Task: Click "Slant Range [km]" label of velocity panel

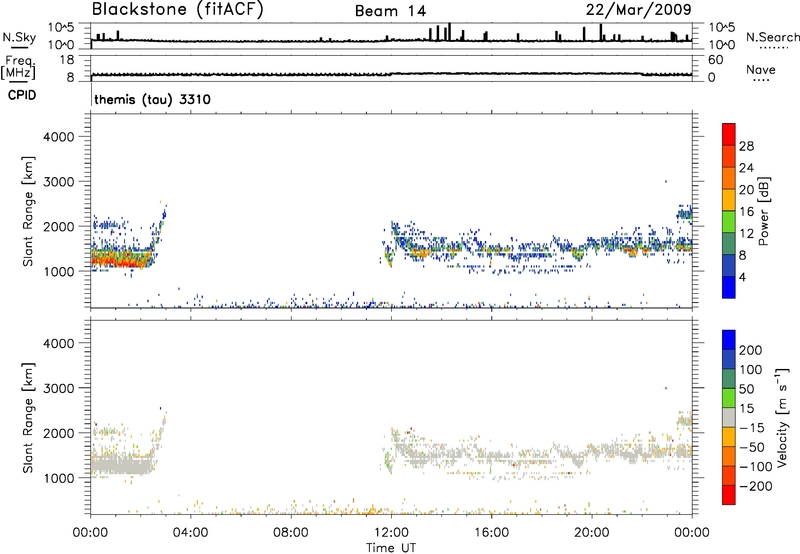Action: pos(28,418)
